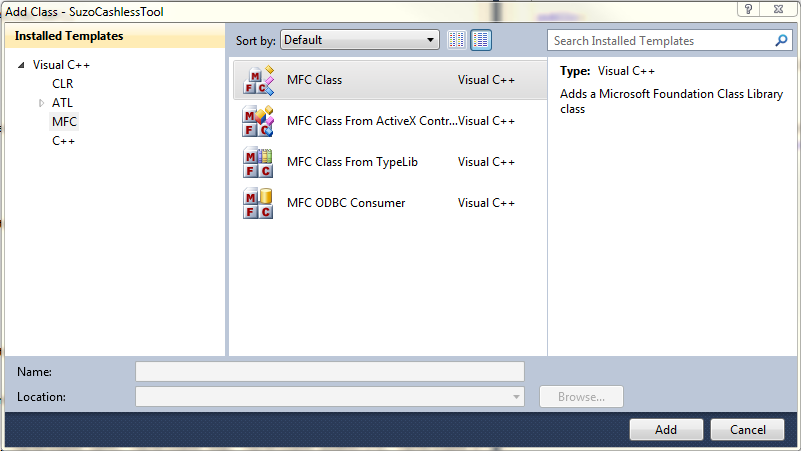Open the Sort by Default dropdown
This screenshot has height=451, width=801.
pyautogui.click(x=360, y=40)
